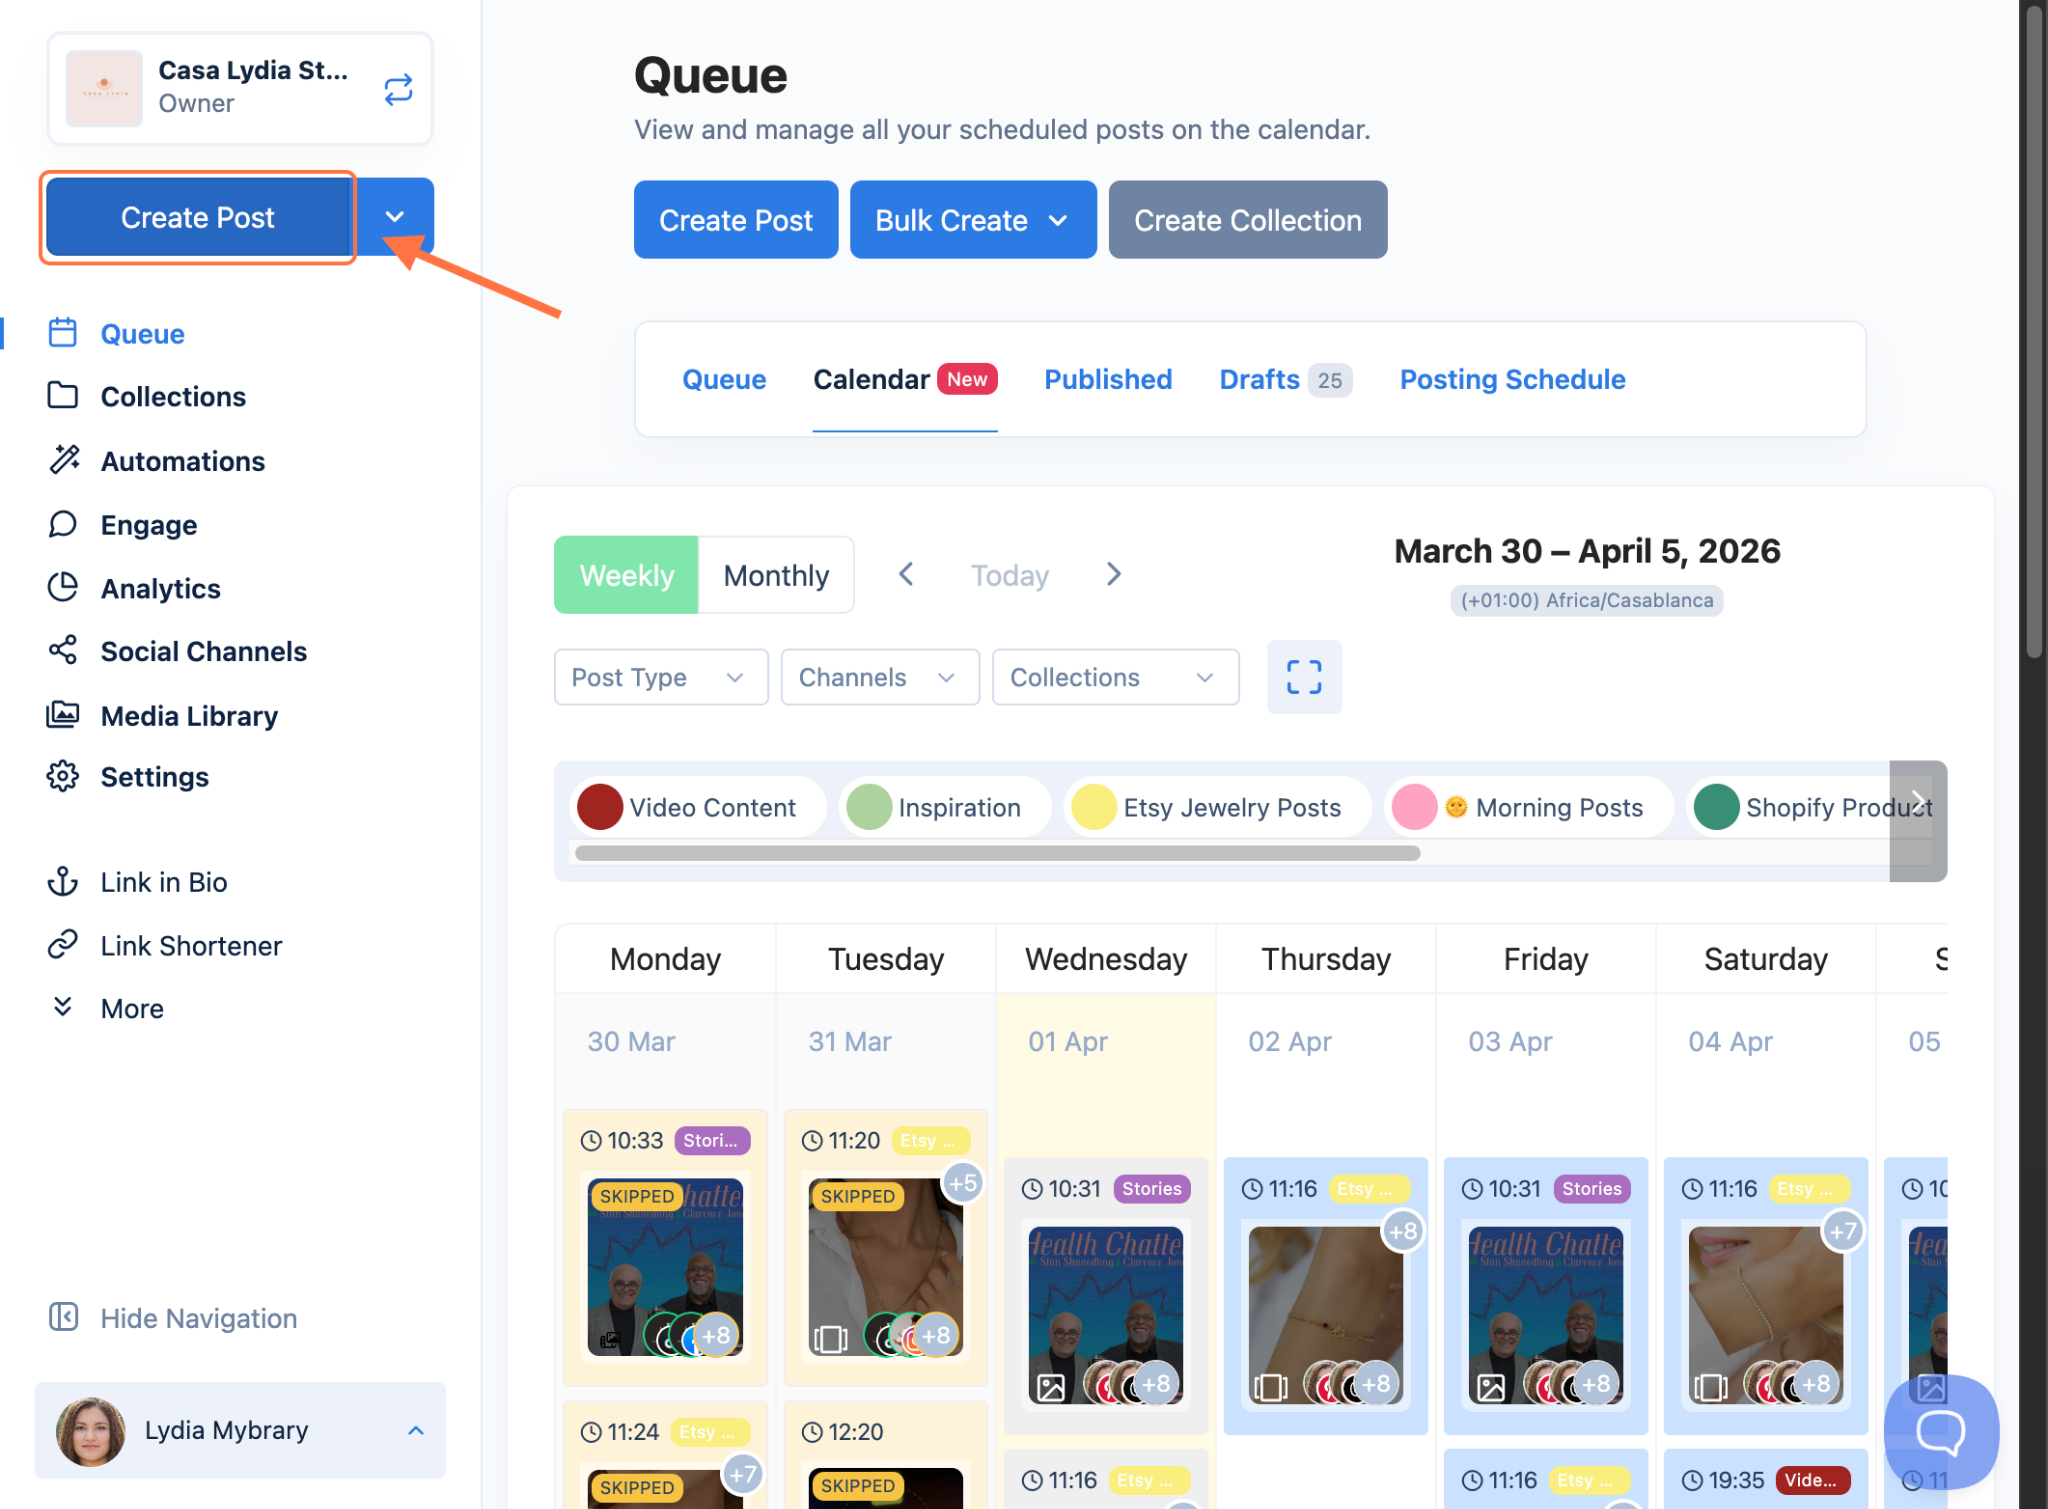Go to next week arrow
The width and height of the screenshot is (2048, 1509).
point(1114,574)
